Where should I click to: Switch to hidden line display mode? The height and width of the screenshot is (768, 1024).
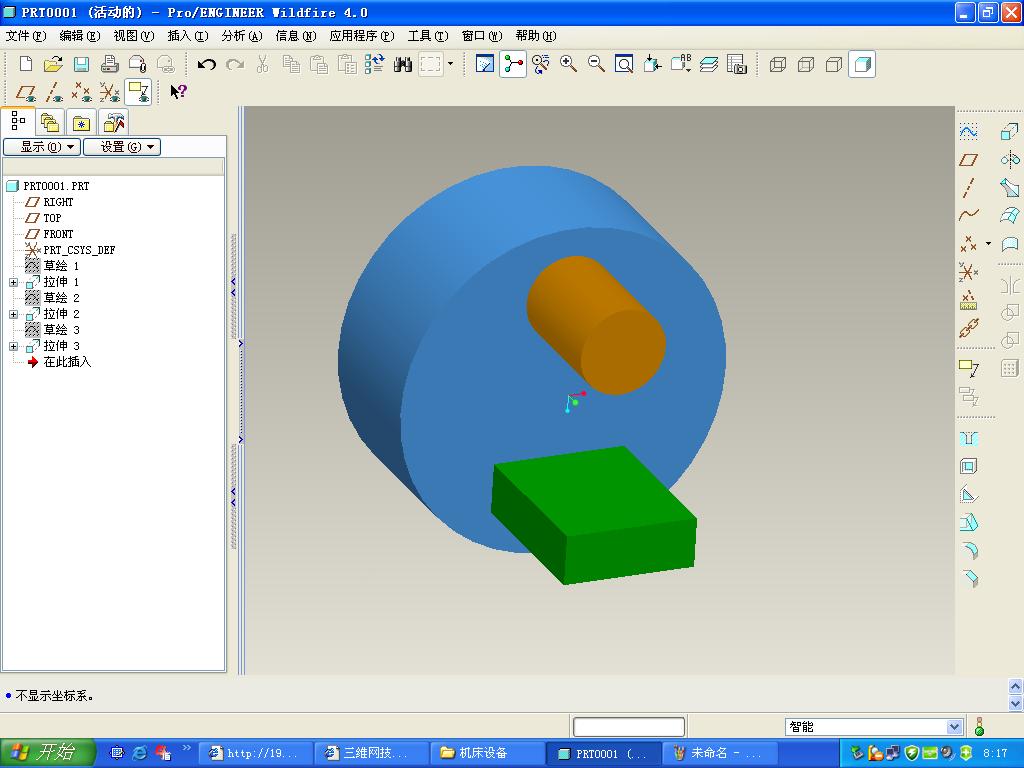pos(806,64)
